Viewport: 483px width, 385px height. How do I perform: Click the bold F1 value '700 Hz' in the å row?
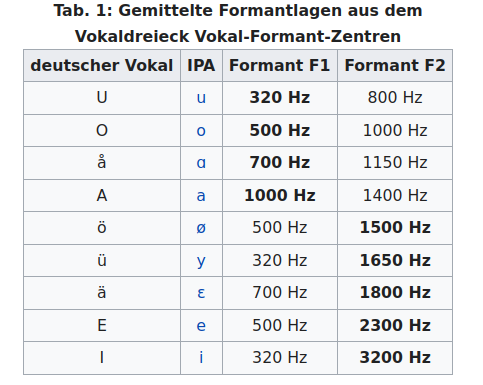click(x=280, y=163)
